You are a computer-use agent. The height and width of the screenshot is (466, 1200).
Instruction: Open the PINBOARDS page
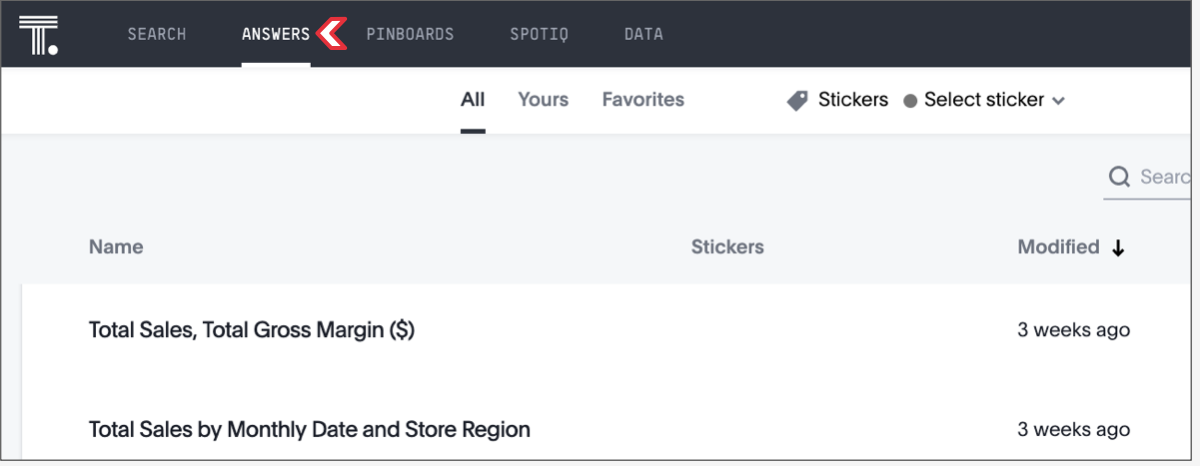pyautogui.click(x=410, y=34)
